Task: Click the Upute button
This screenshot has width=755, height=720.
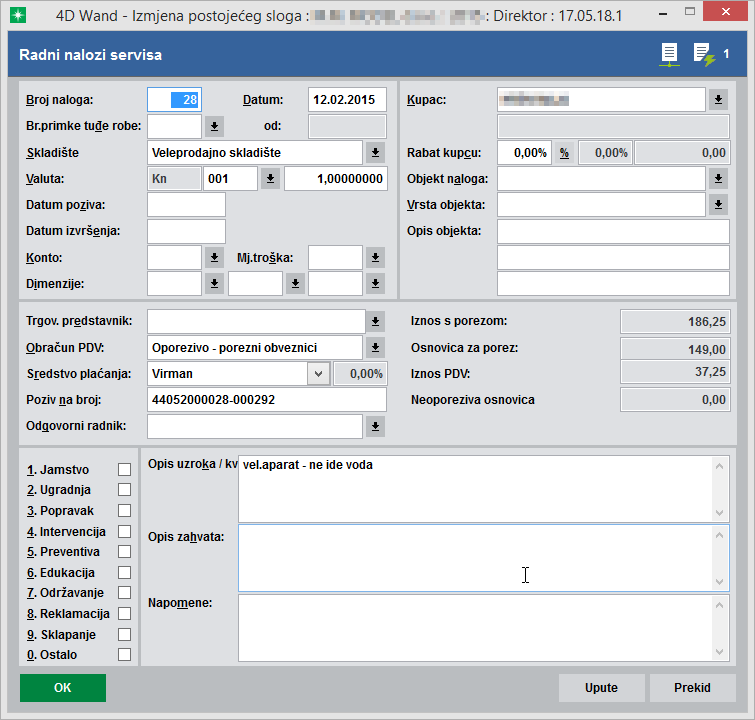Action: pyautogui.click(x=601, y=688)
